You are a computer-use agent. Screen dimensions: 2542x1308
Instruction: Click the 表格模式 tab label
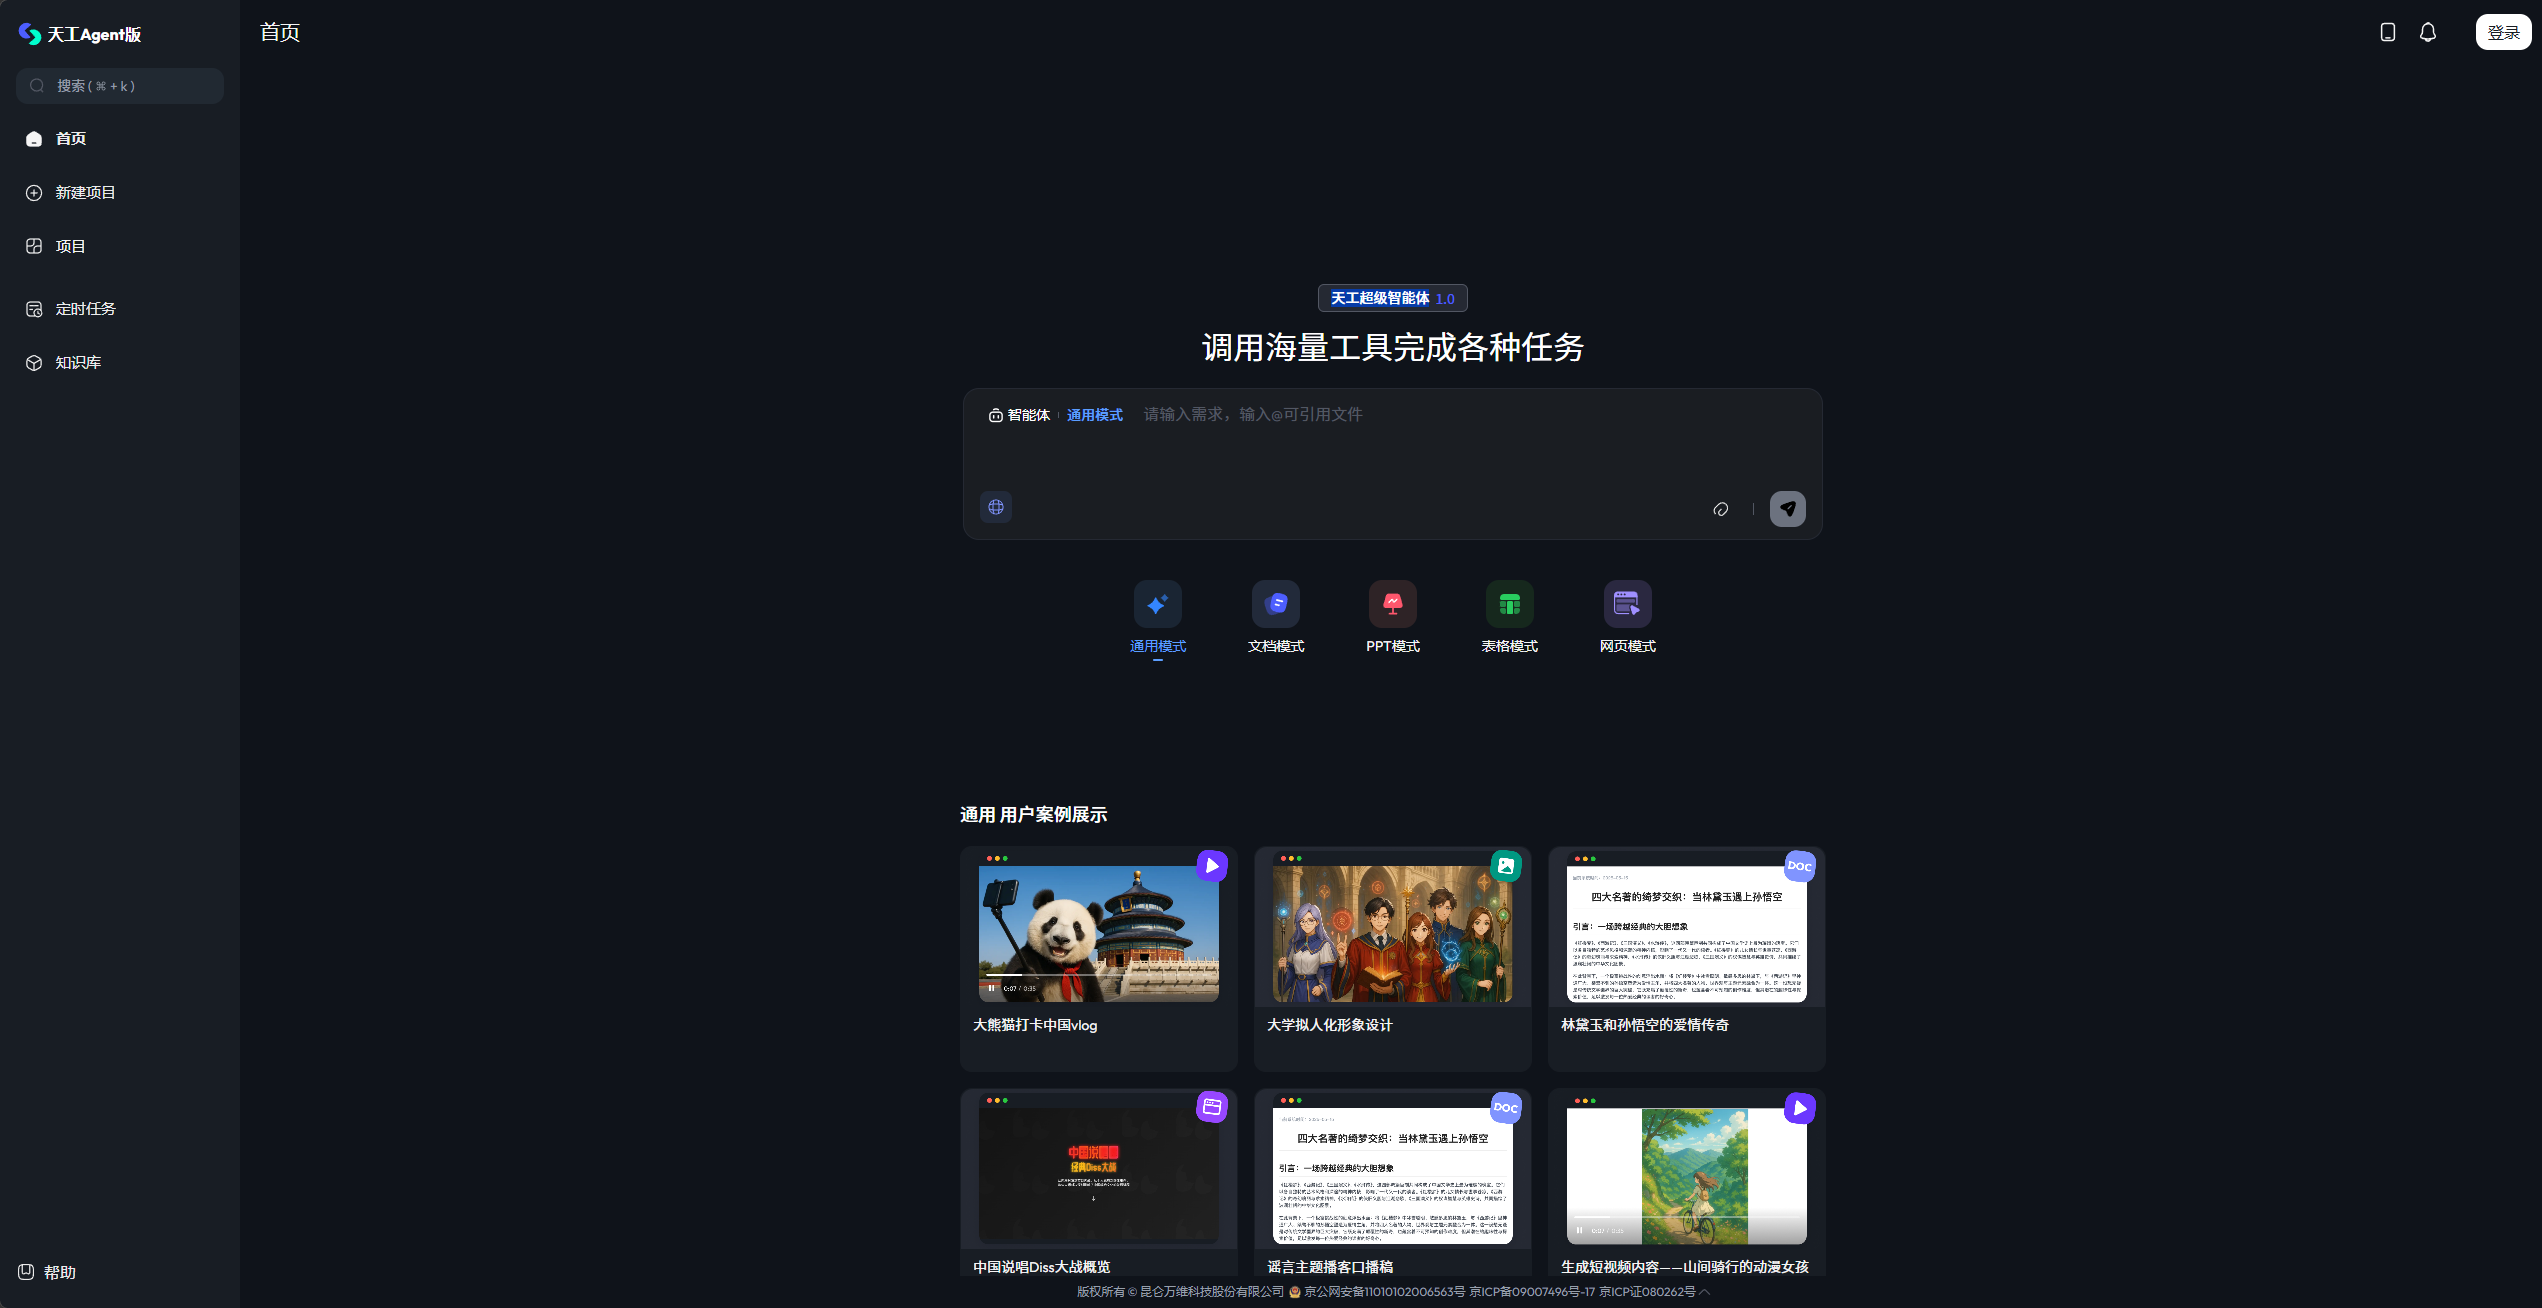pos(1510,646)
